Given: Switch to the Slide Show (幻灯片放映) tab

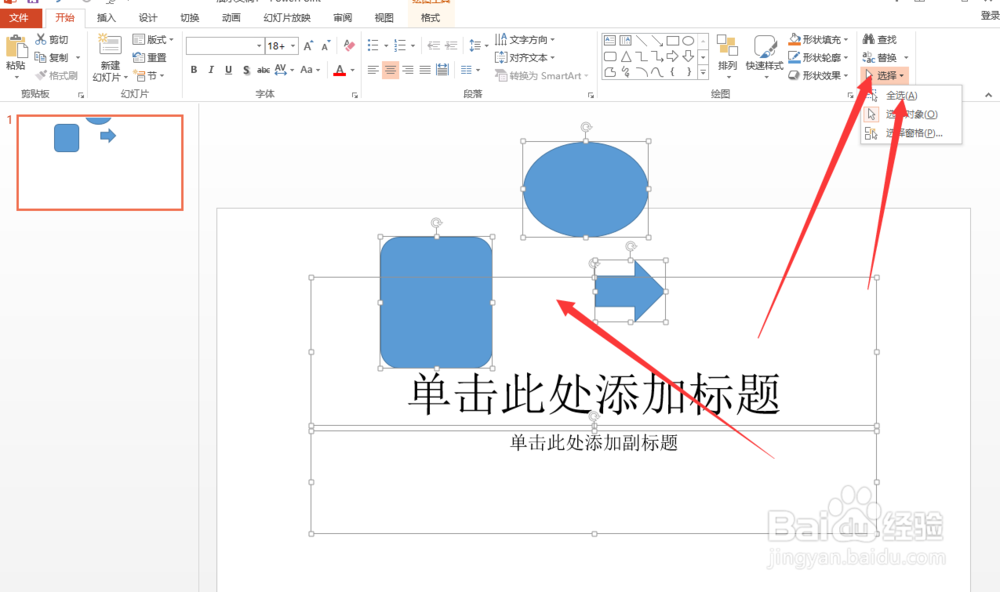Looking at the screenshot, I should (287, 18).
